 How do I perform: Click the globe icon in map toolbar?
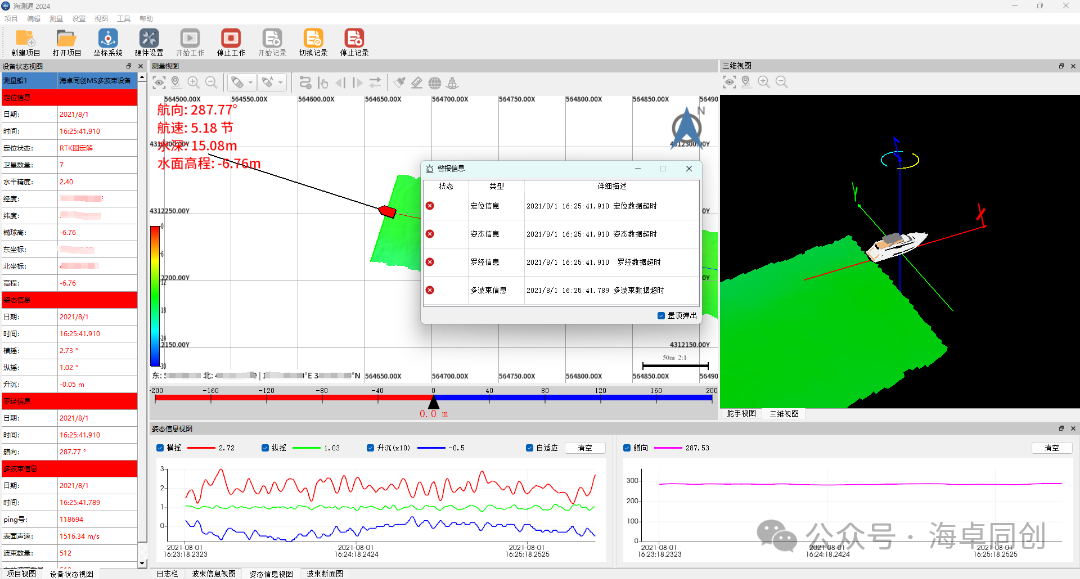click(x=435, y=82)
